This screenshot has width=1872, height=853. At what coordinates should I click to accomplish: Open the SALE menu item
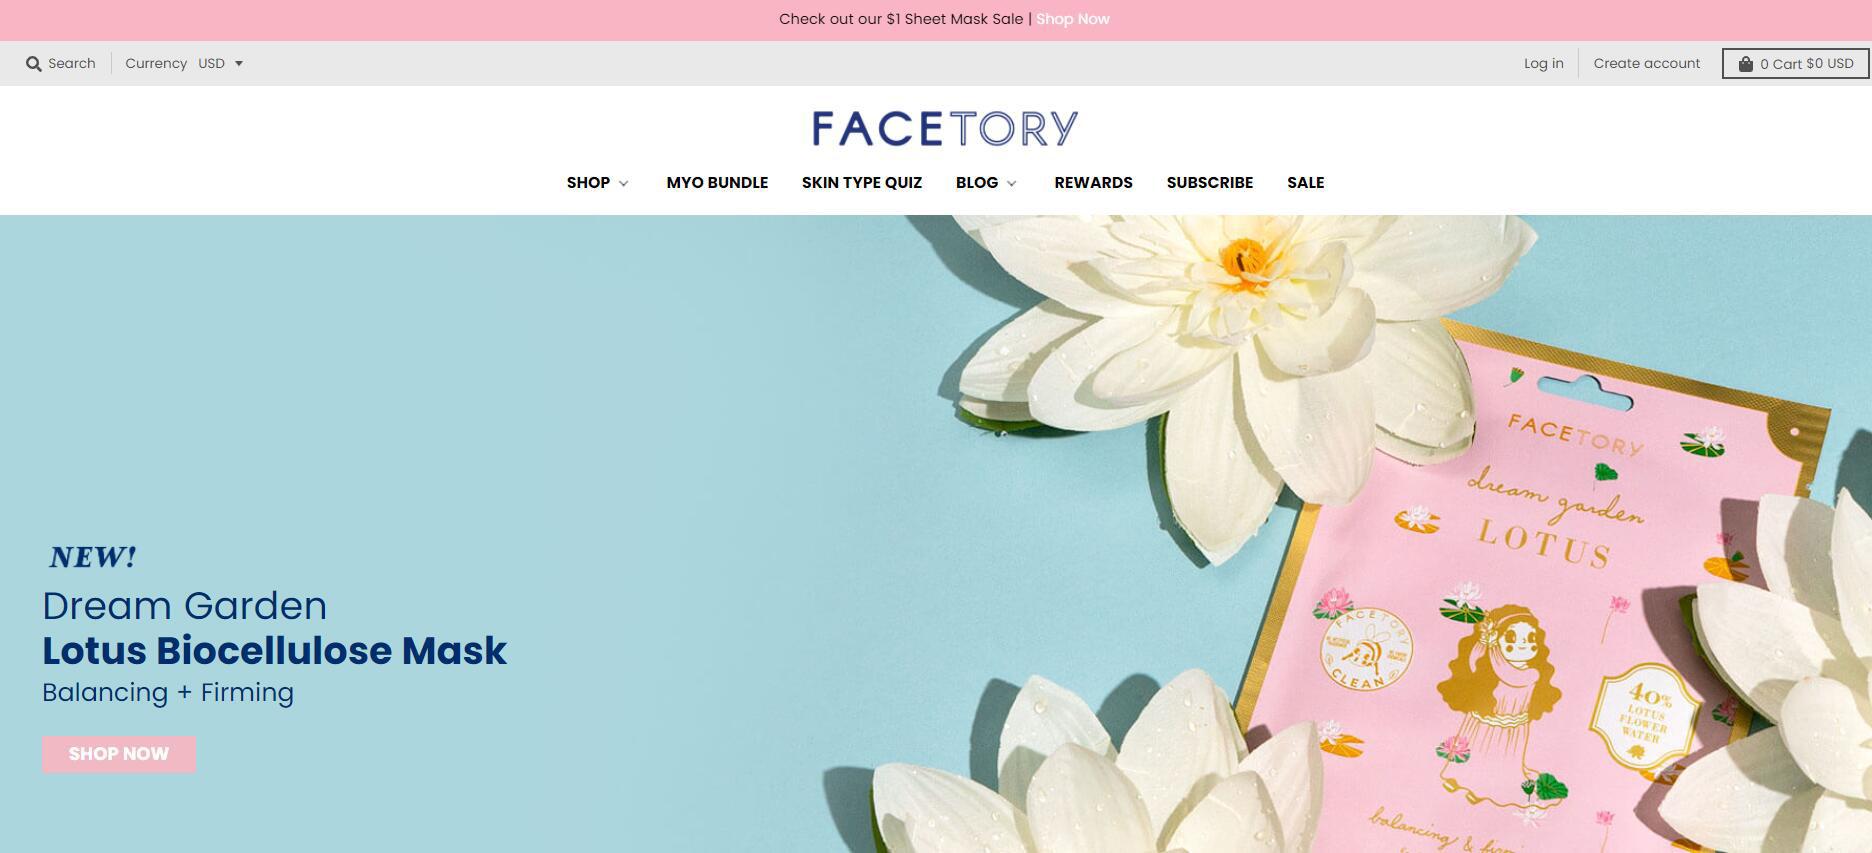tap(1305, 183)
